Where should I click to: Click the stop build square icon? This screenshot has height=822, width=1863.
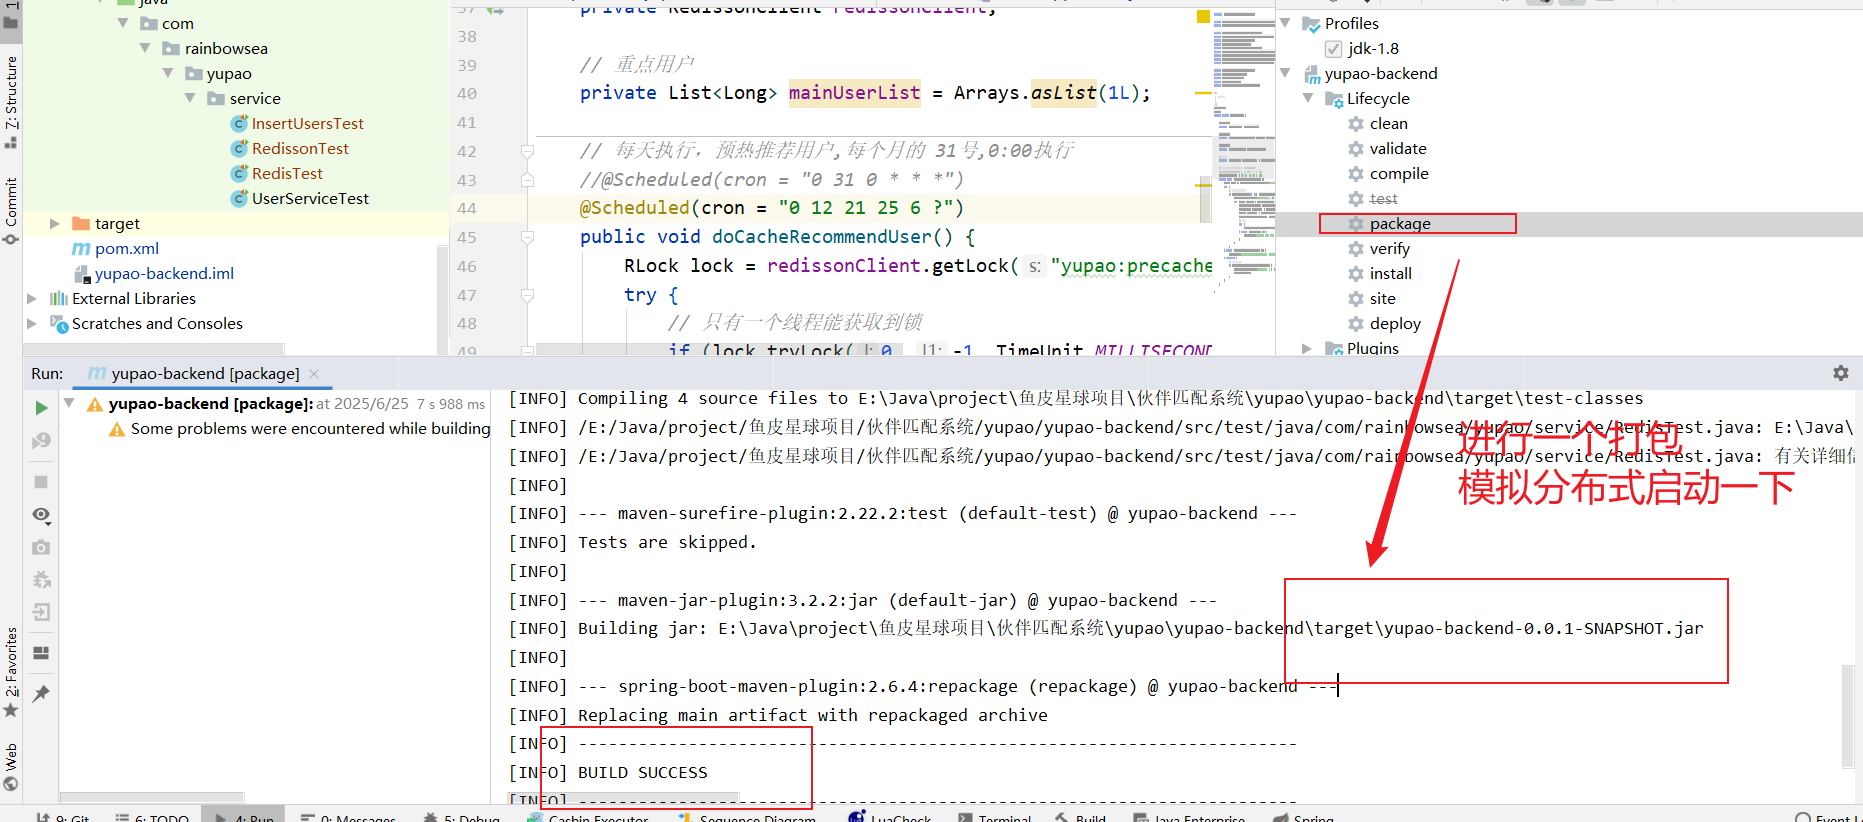[41, 482]
